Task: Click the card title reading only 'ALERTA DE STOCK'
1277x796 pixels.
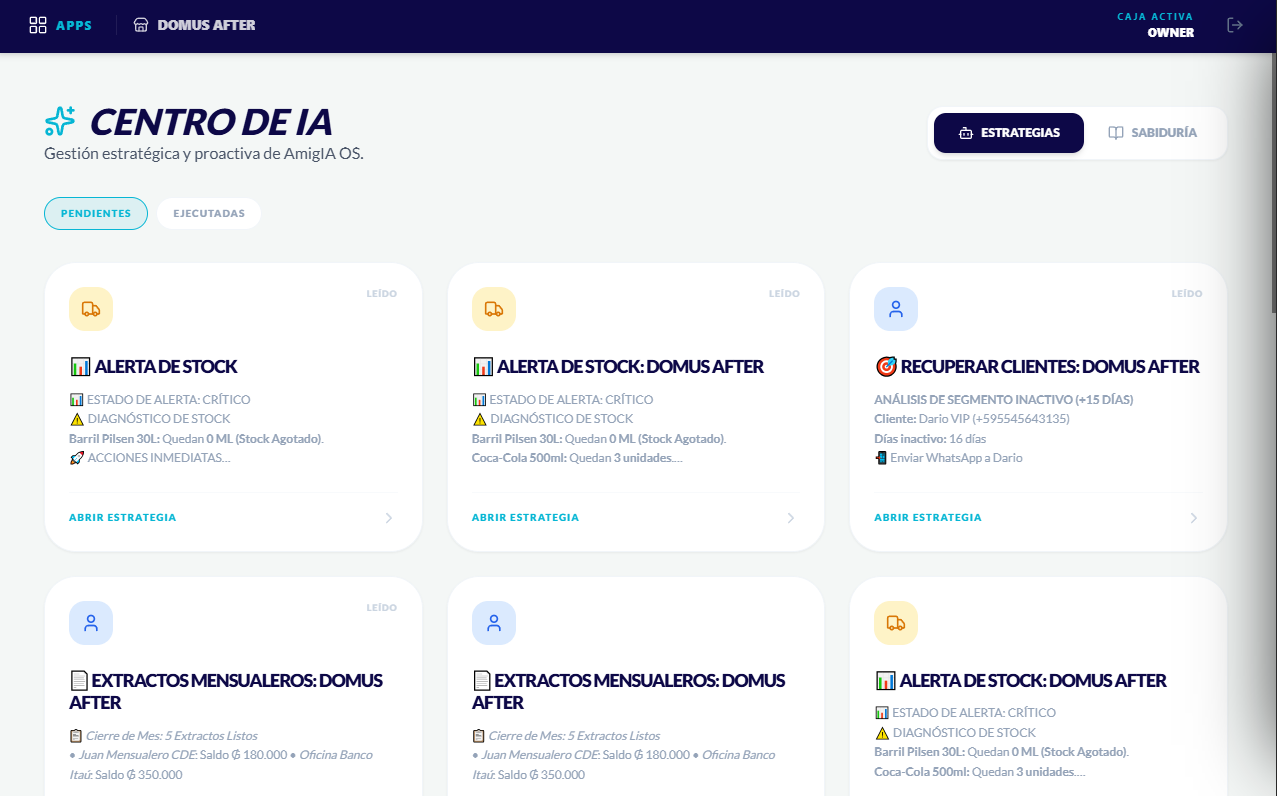Action: (x=153, y=367)
